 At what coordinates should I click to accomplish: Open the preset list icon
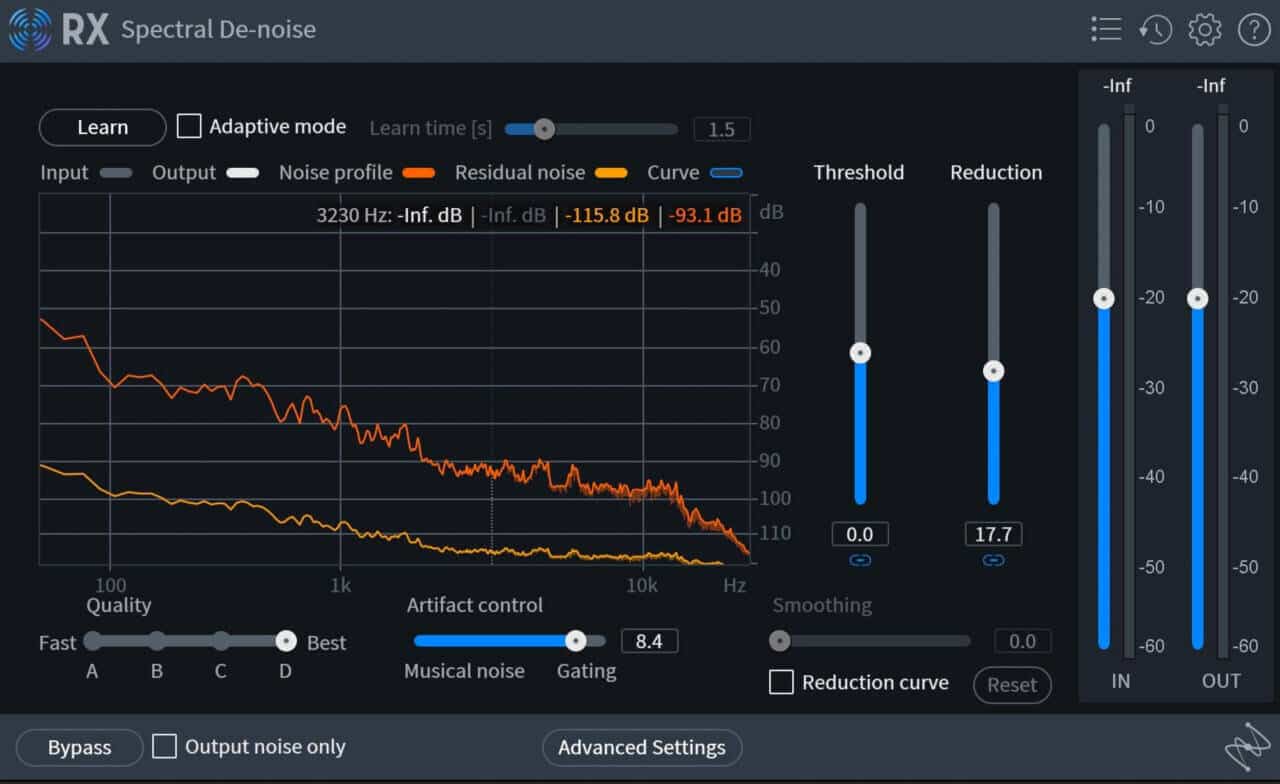tap(1106, 29)
